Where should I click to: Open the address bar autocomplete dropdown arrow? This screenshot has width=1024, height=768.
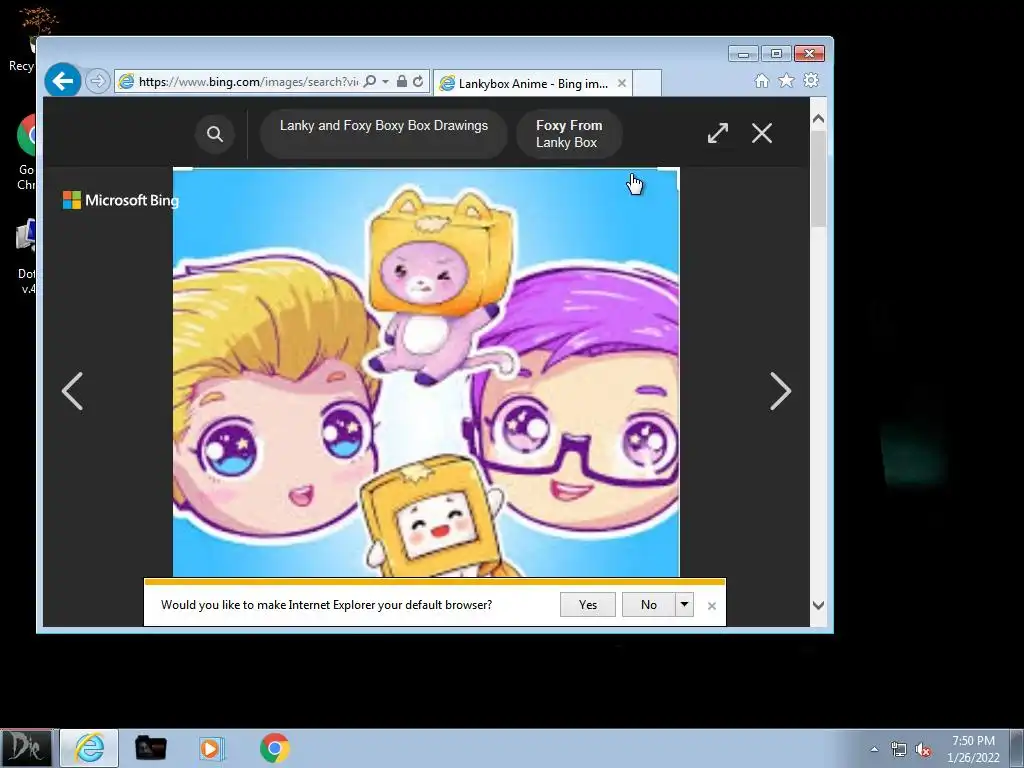pyautogui.click(x=385, y=82)
